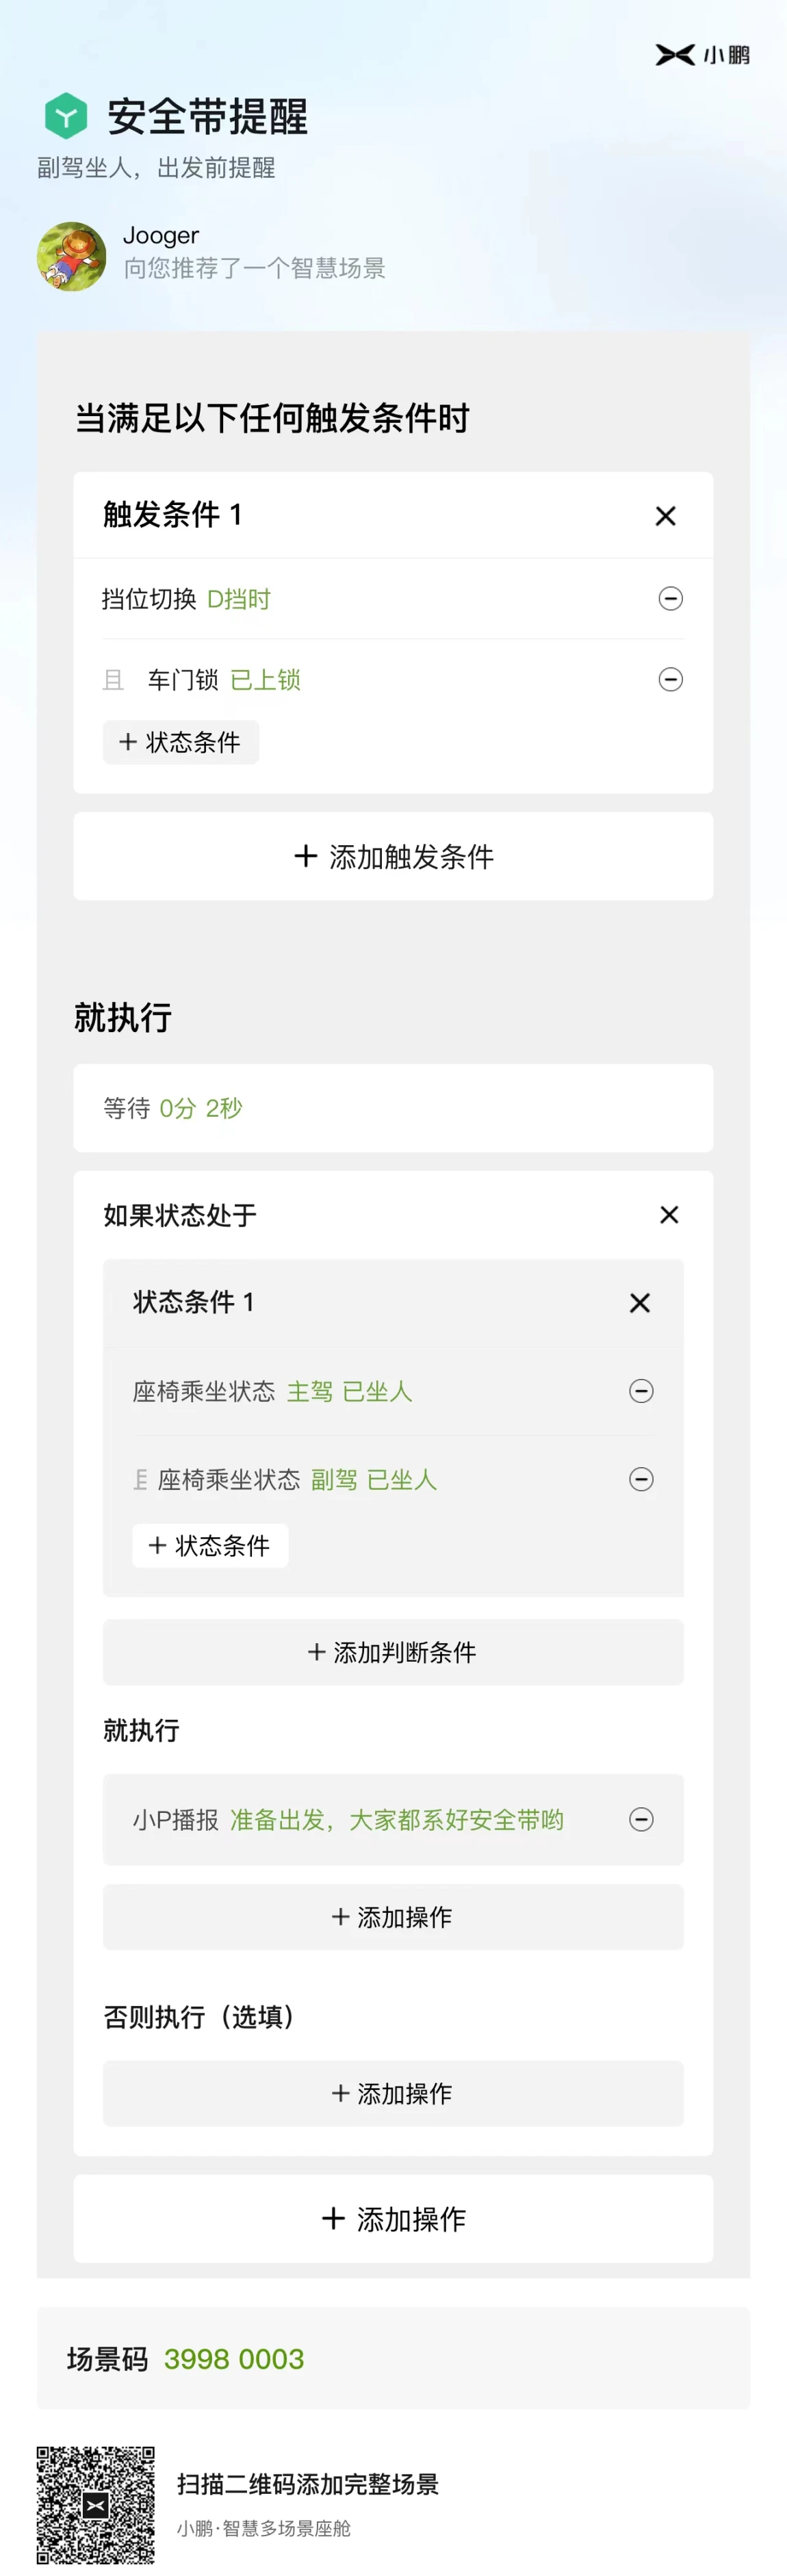This screenshot has height=2576, width=787.
Task: Edit the 等待 0分 2秒 delay
Action: (x=393, y=1108)
